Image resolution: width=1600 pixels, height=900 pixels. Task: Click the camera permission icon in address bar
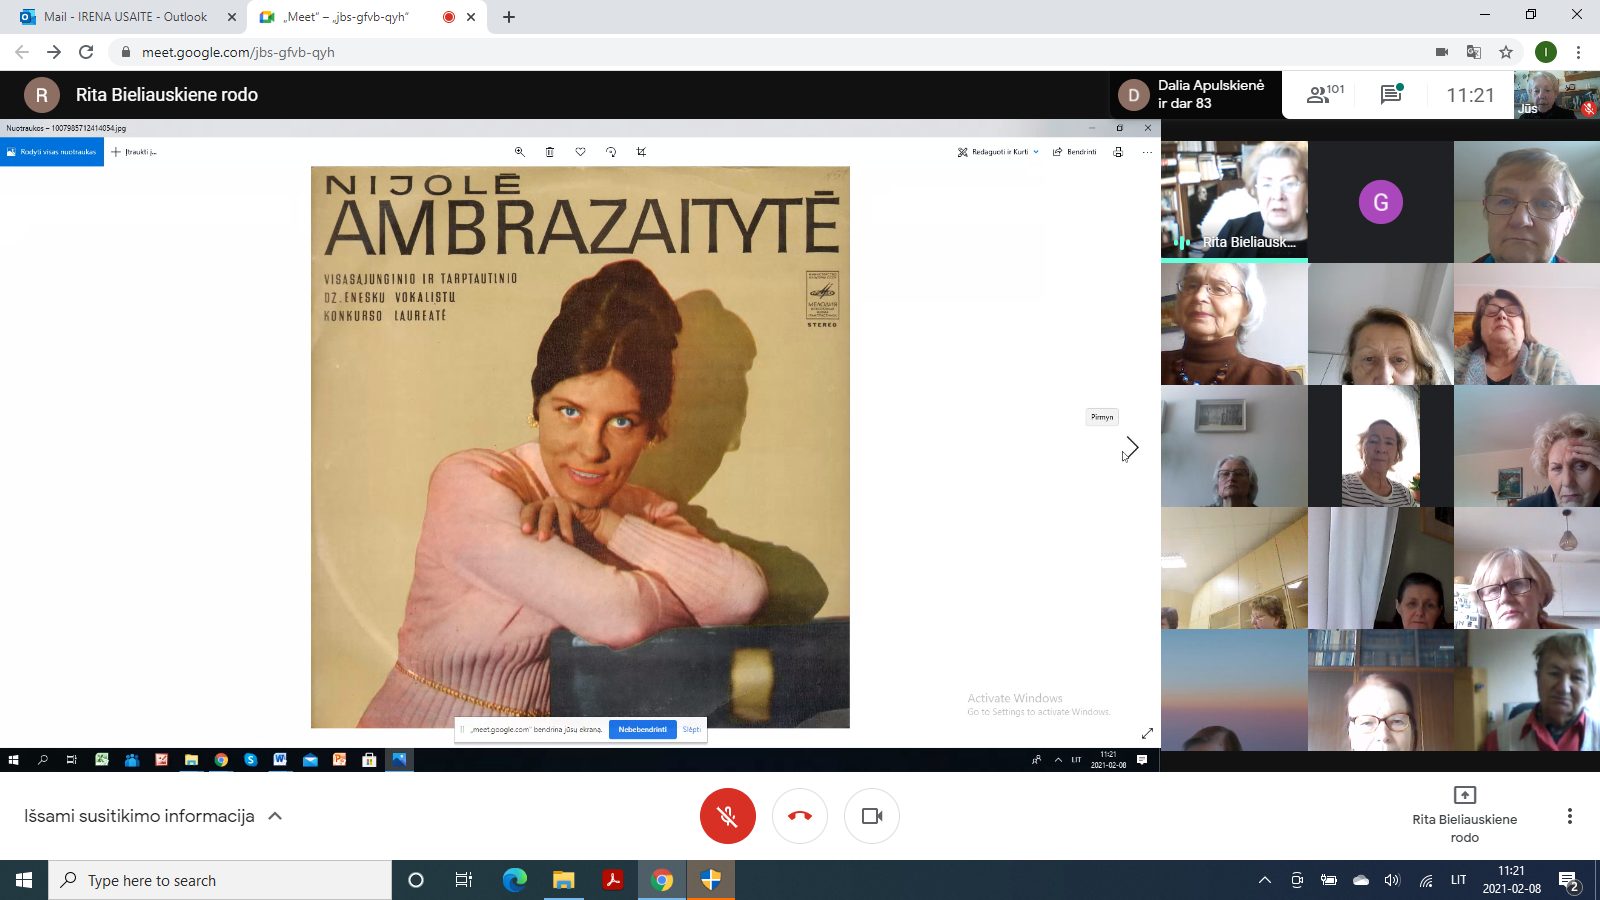[1442, 52]
